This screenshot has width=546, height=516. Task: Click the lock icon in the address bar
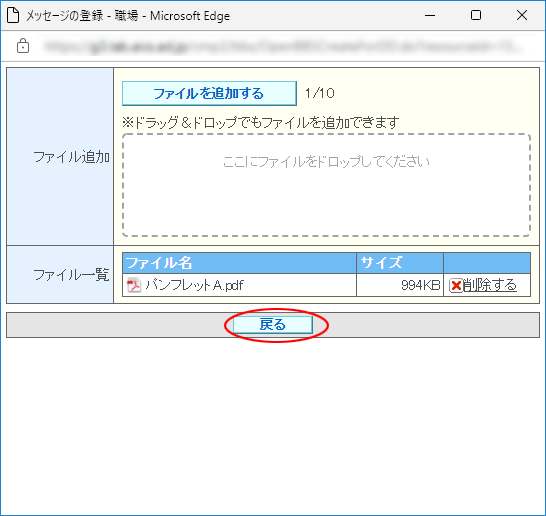tap(23, 46)
